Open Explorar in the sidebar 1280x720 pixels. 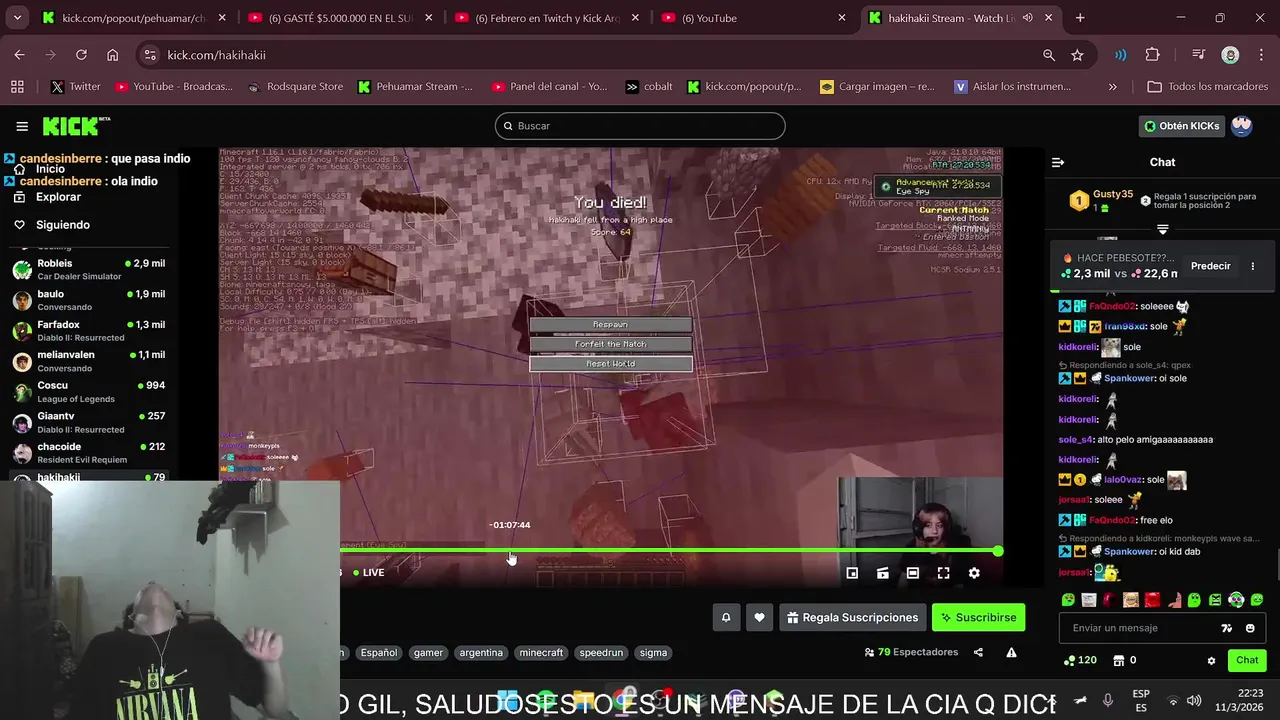coord(58,197)
